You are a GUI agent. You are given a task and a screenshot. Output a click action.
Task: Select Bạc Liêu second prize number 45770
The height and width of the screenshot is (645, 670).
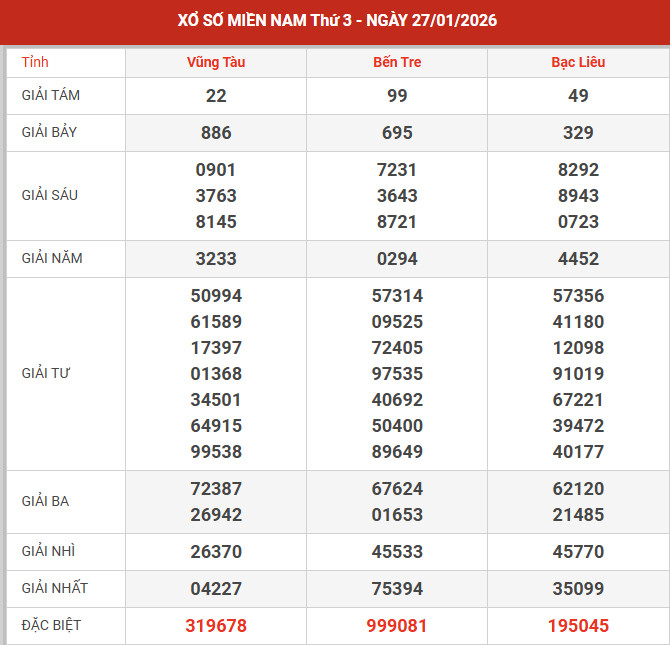[x=578, y=552]
